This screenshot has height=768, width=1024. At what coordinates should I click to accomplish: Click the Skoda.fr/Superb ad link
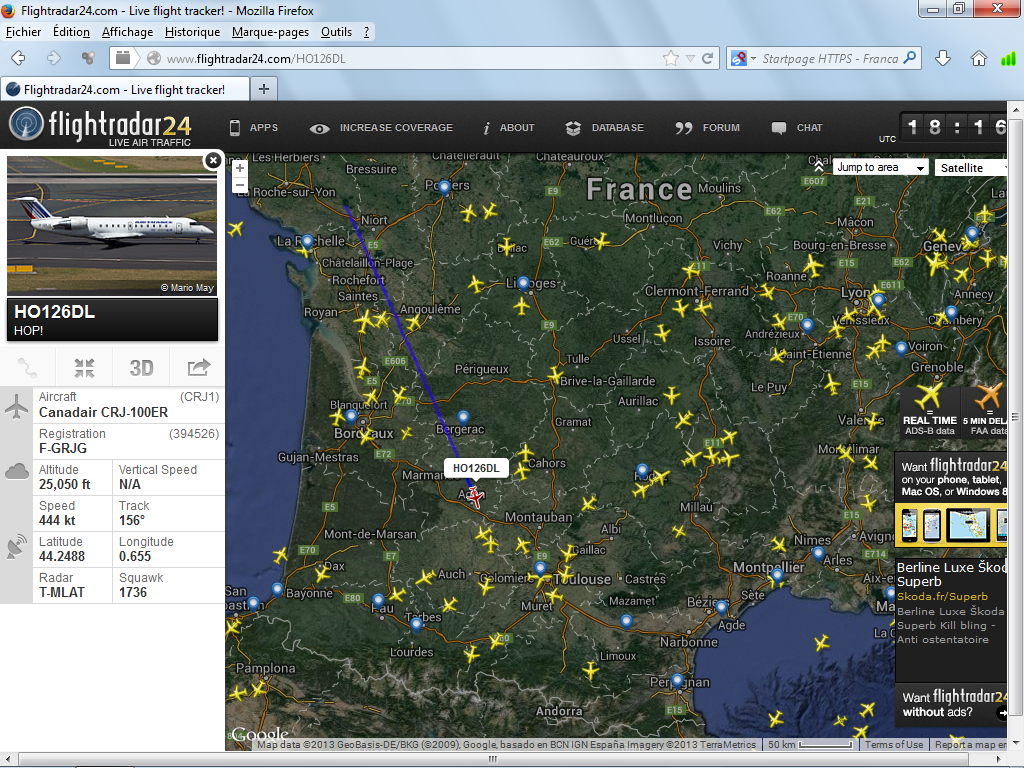coord(942,596)
